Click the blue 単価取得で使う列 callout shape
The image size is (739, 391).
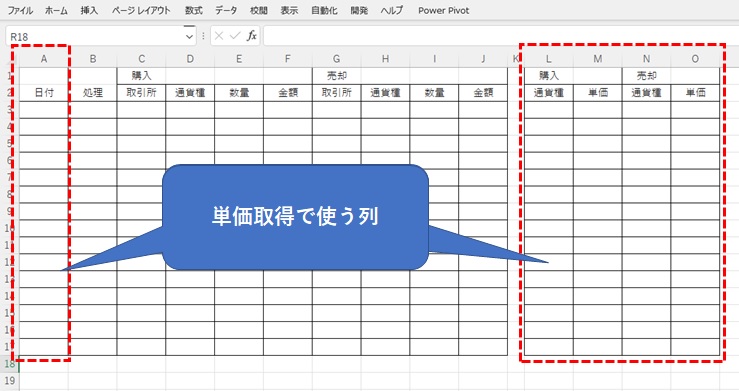(296, 217)
